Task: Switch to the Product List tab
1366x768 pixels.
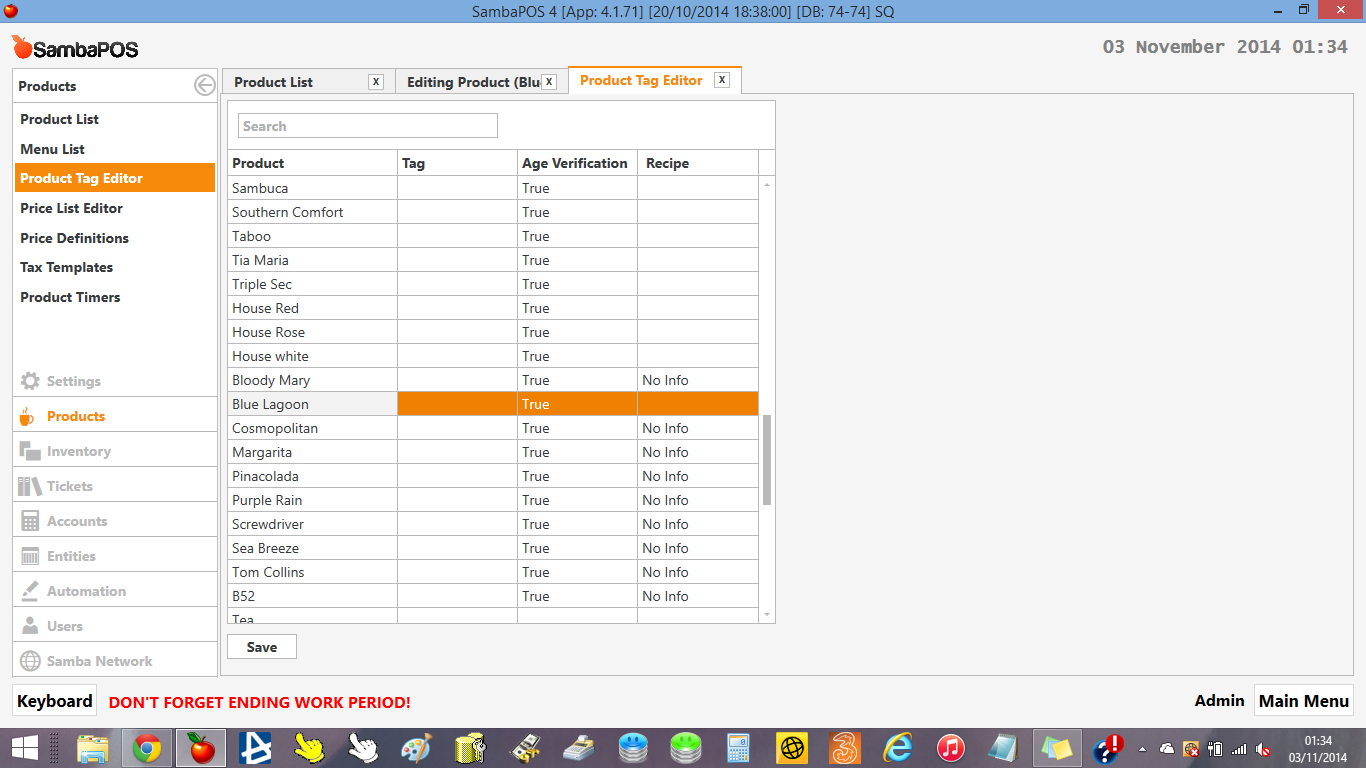Action: pos(274,82)
